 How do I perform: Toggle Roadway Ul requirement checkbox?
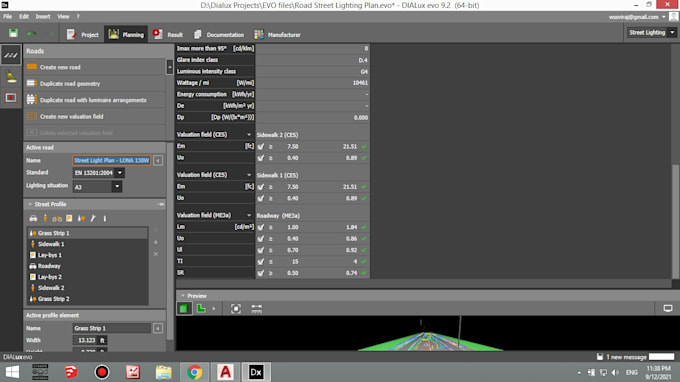(261, 250)
